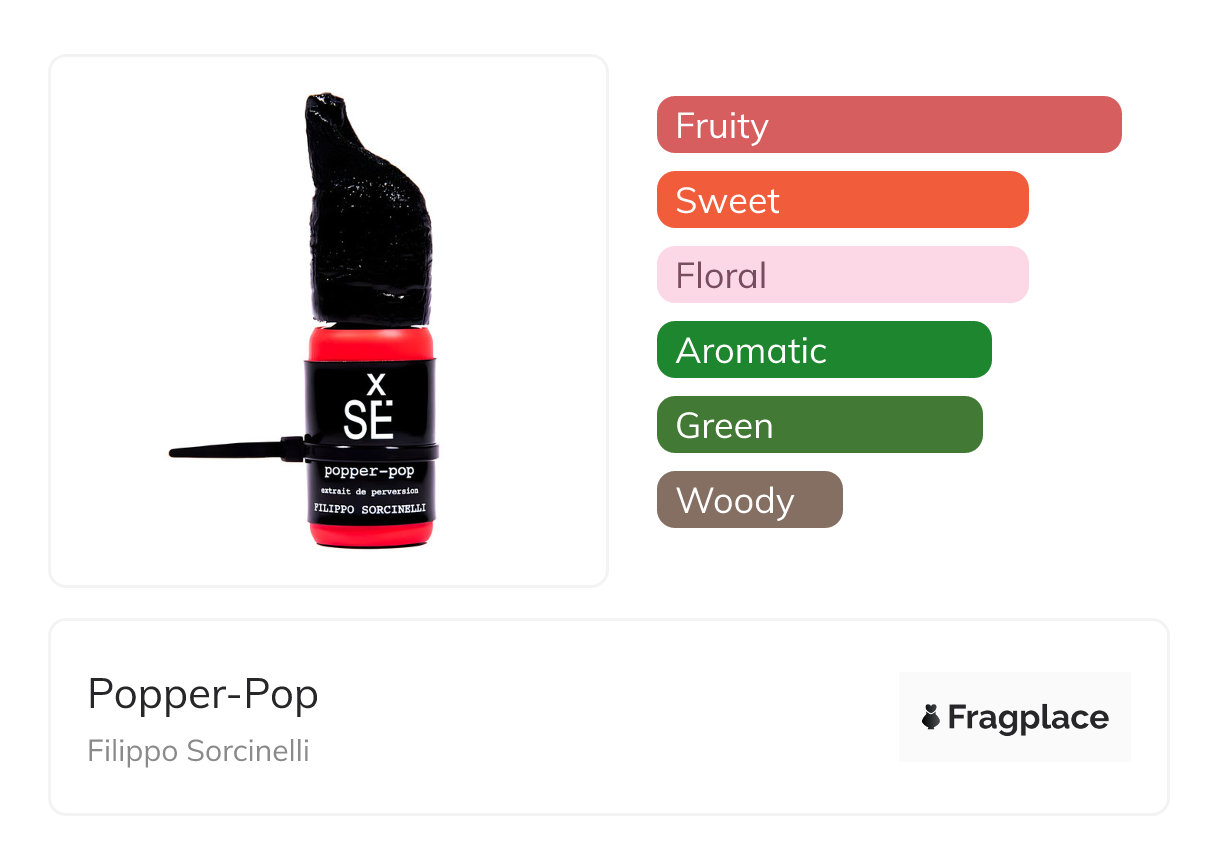
Task: Select the Sweet accord bar
Action: point(843,200)
